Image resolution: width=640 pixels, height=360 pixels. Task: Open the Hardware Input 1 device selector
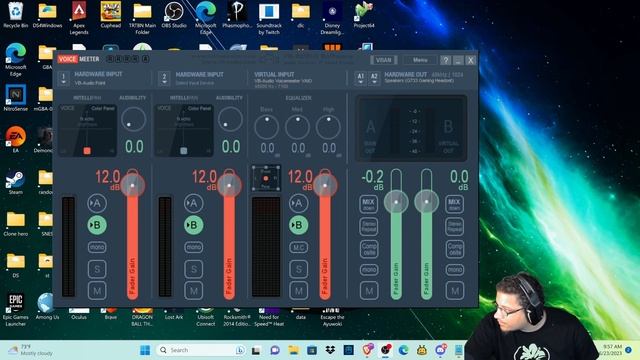[x=63, y=78]
